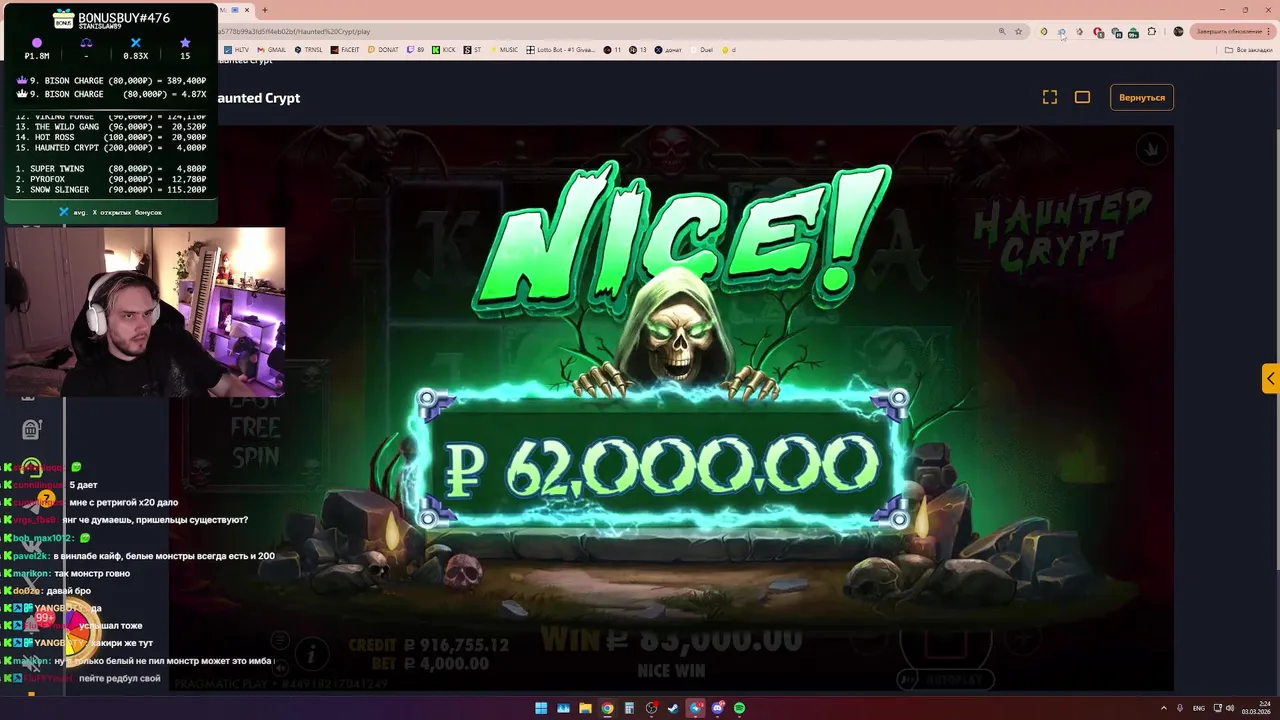Open the Lotto Bot bookmark
The image size is (1280, 720).
pos(561,49)
